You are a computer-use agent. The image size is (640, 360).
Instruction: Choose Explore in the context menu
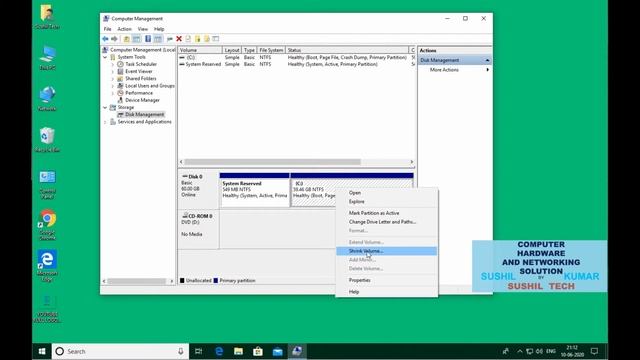coord(386,202)
